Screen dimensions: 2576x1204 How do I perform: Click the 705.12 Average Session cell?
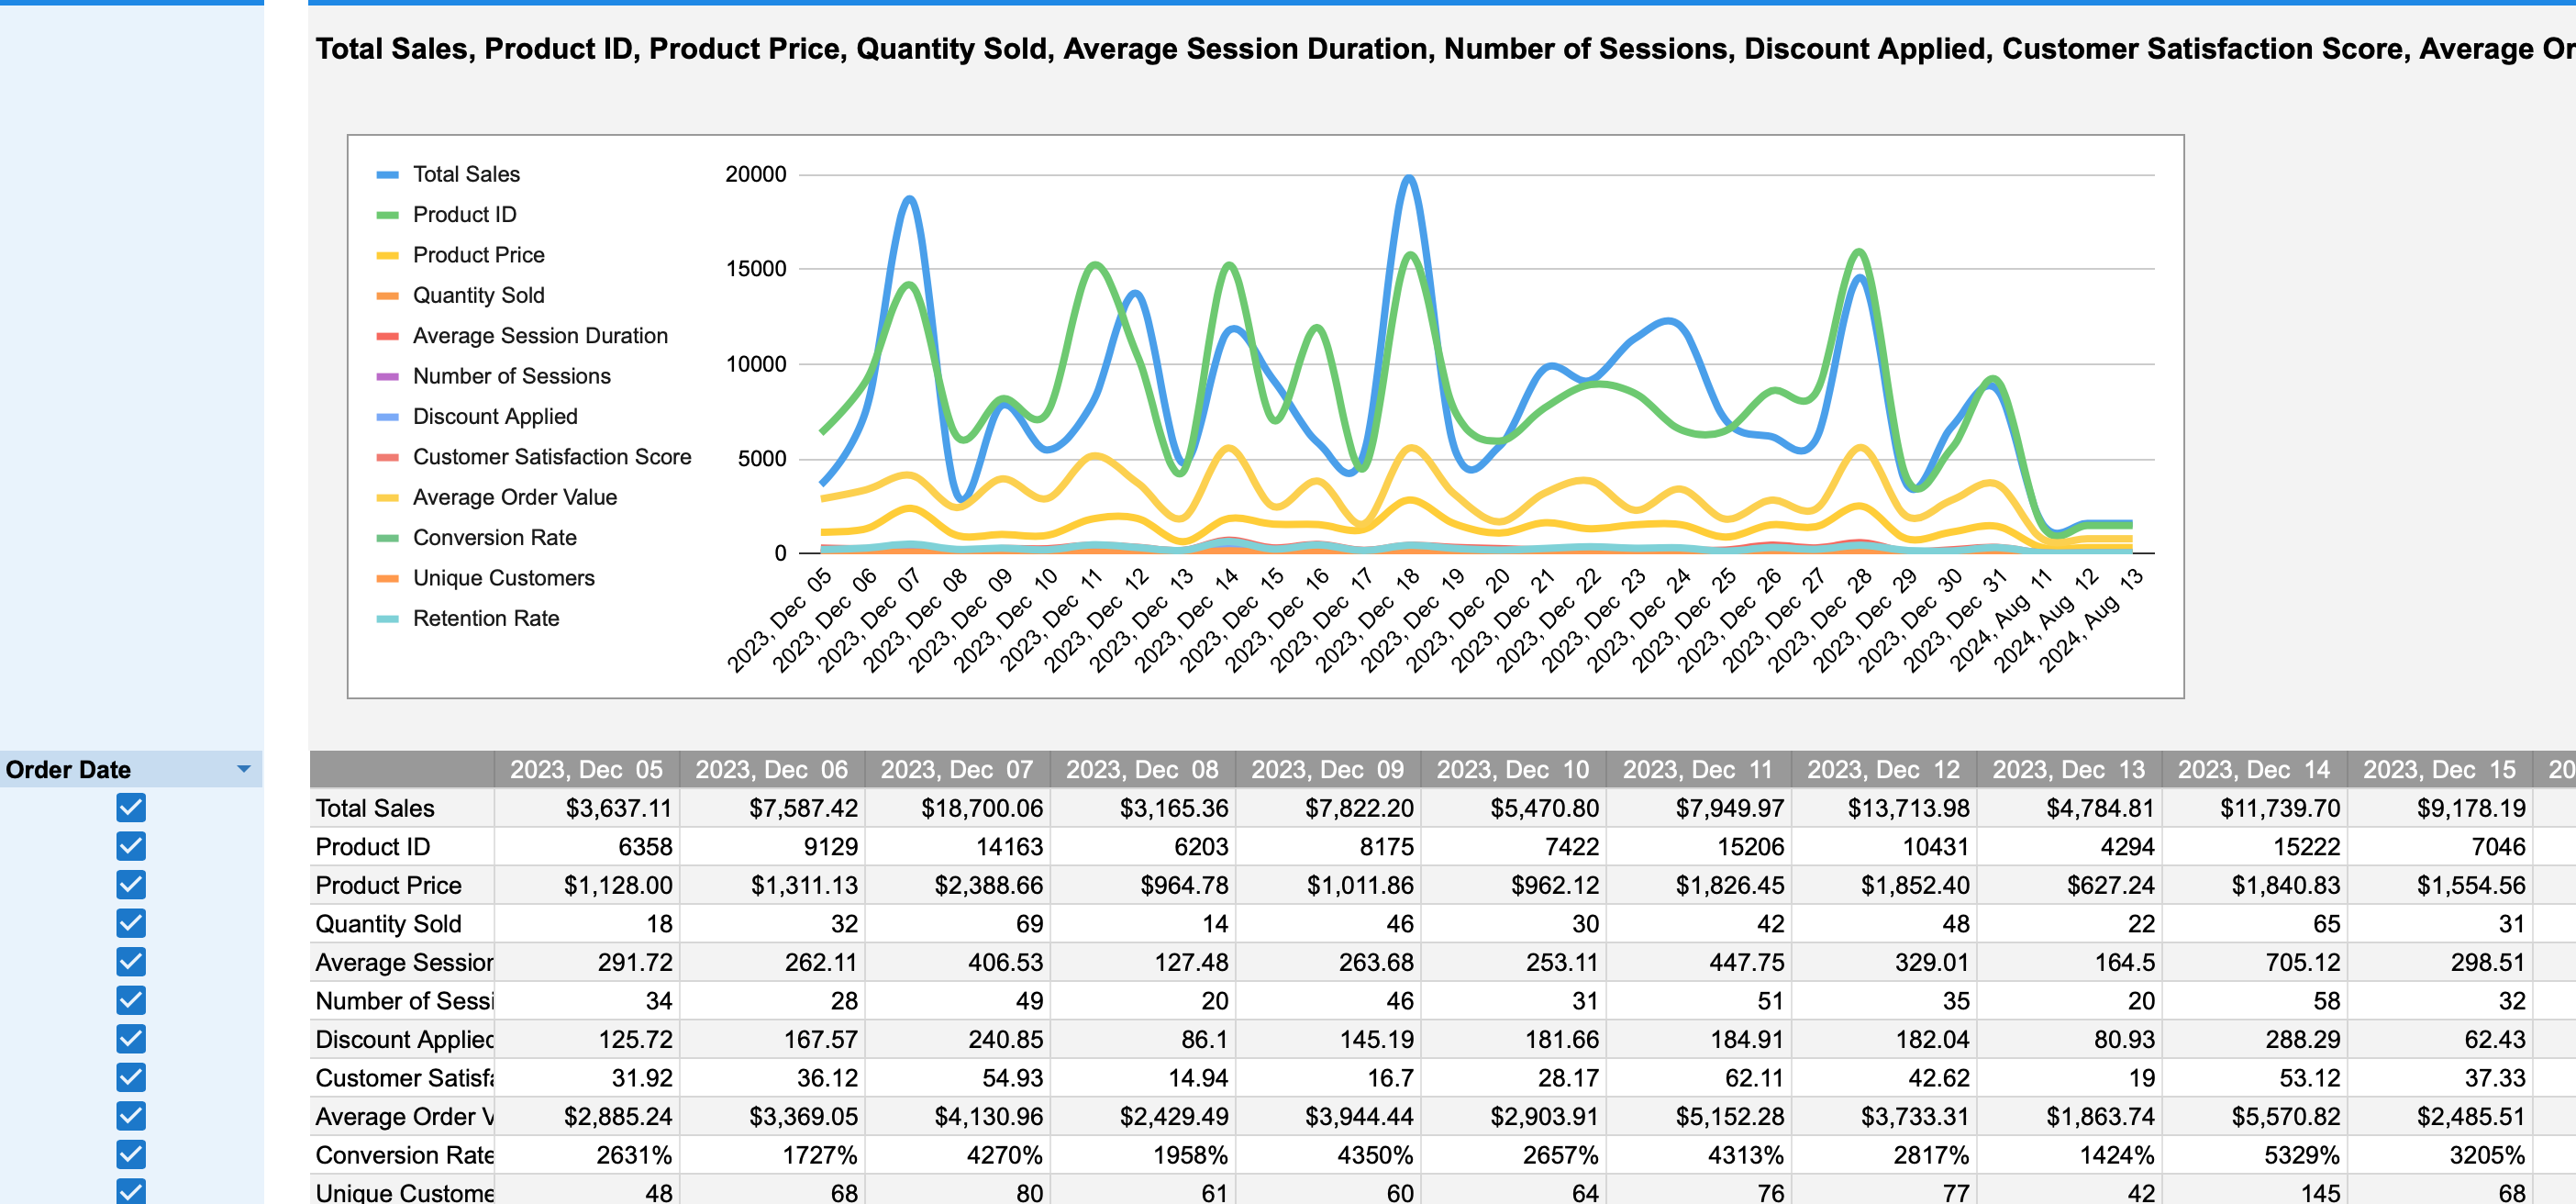click(x=2255, y=962)
